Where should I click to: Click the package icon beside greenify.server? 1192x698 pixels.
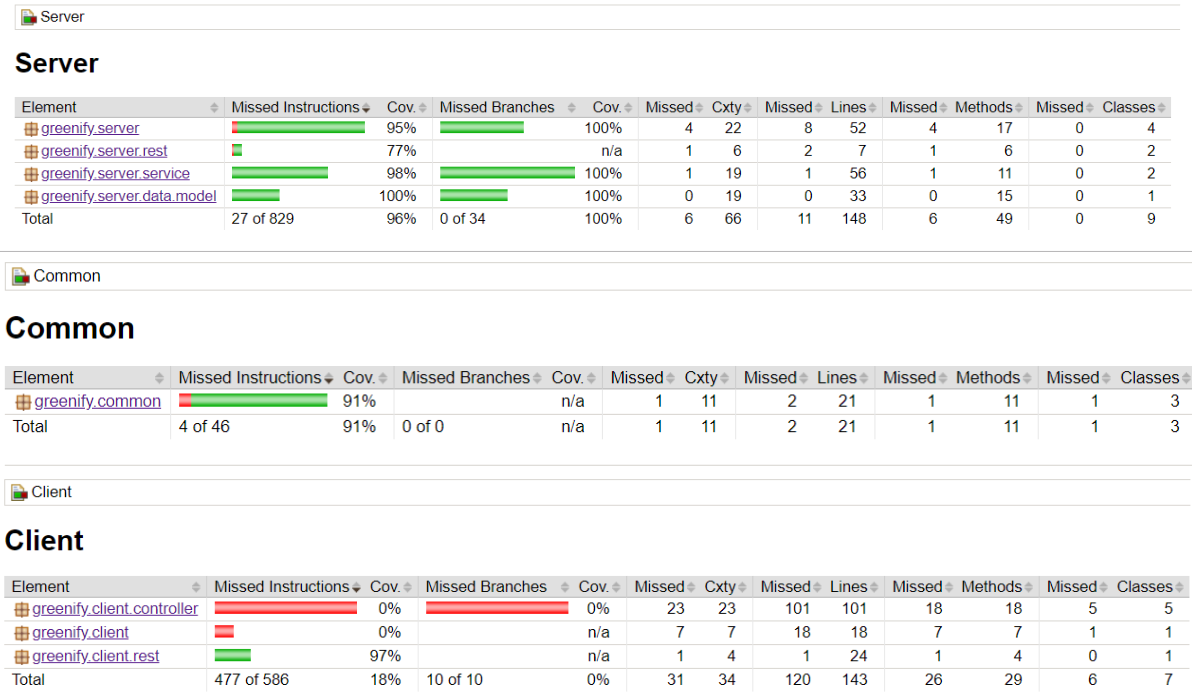pos(31,129)
